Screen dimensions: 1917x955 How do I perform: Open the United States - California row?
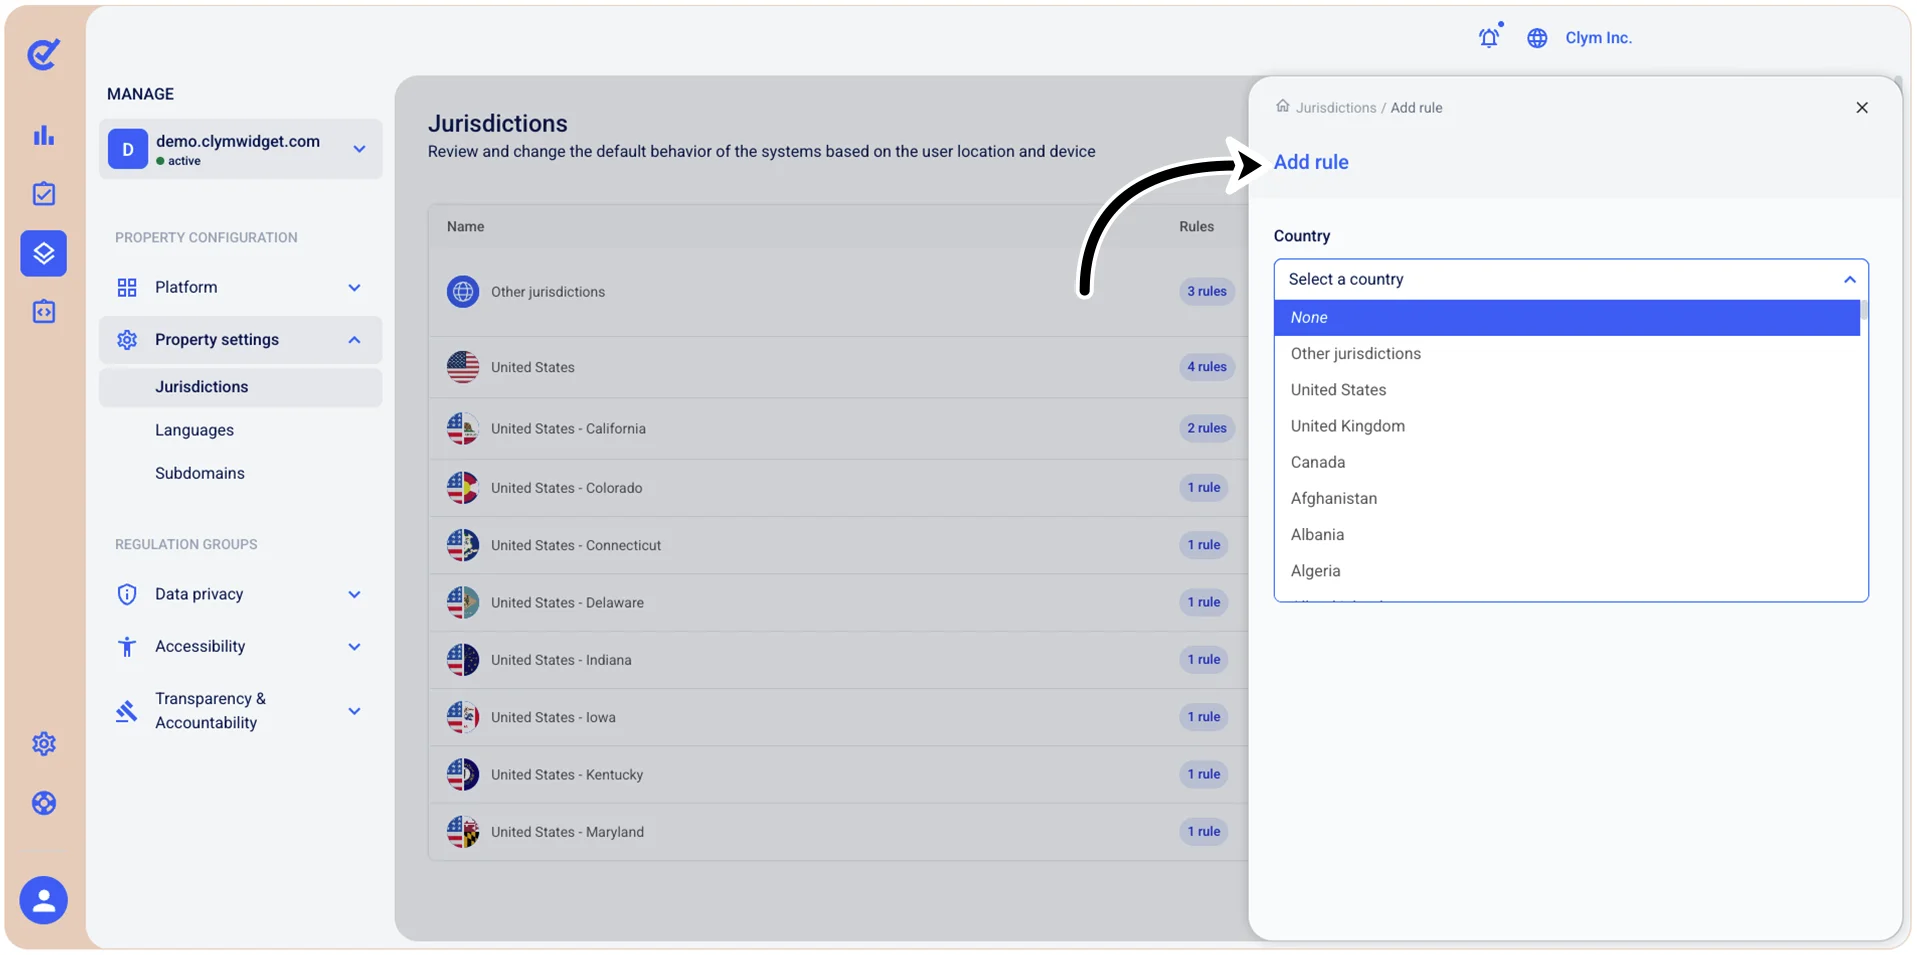point(838,429)
